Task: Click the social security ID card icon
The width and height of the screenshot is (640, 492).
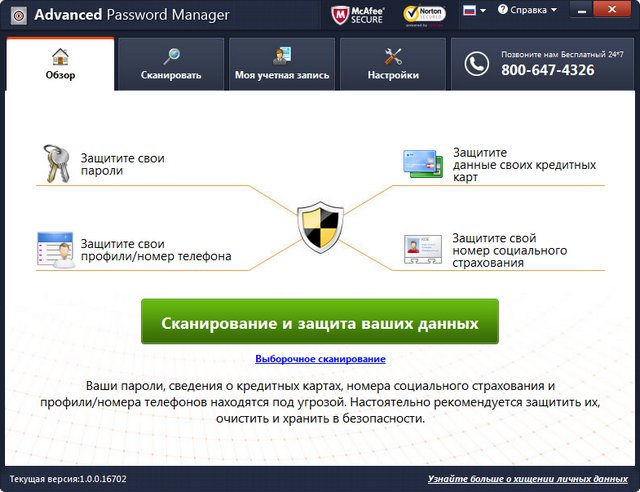Action: pos(423,249)
